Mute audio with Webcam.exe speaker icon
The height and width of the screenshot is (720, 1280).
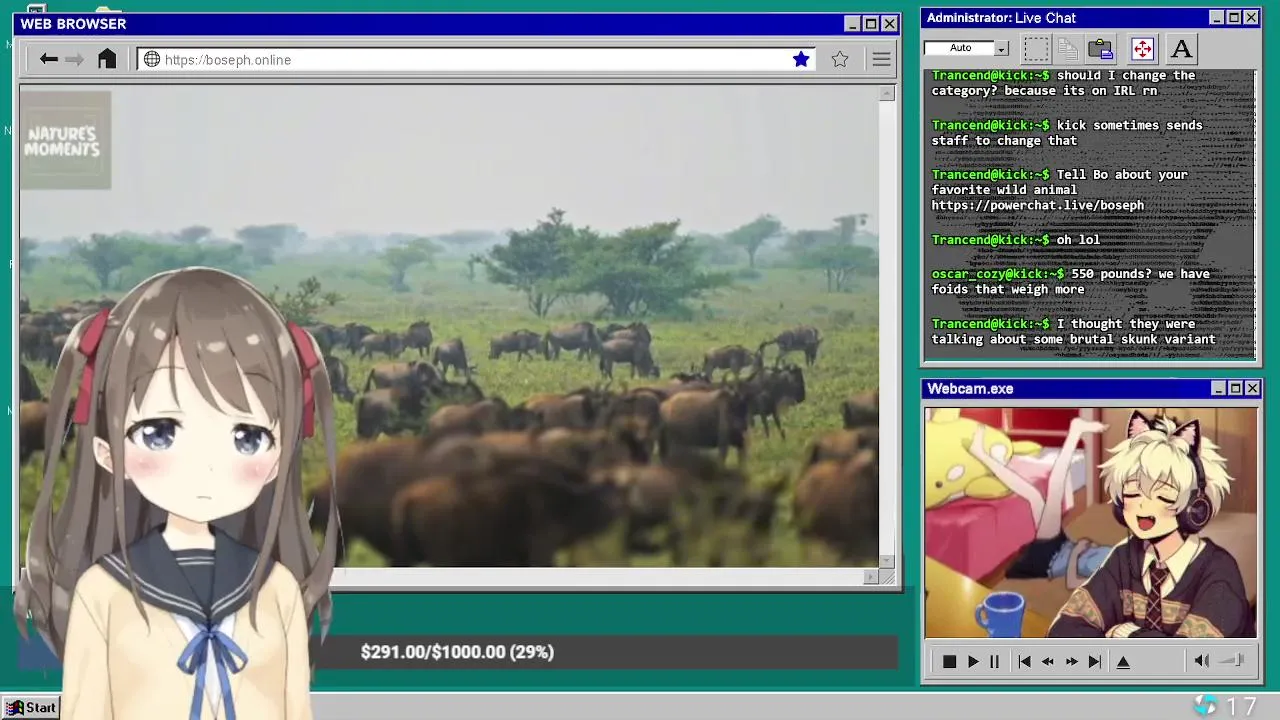1202,661
